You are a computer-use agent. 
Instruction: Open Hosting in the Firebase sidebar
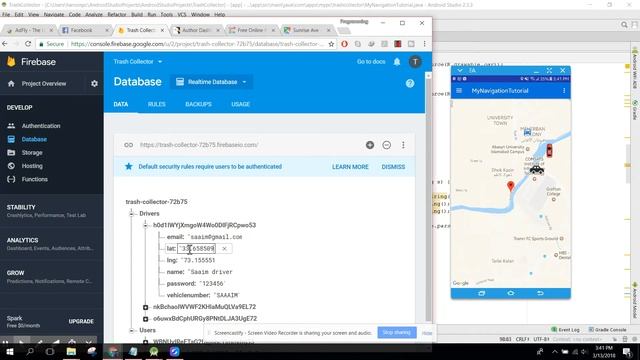pyautogui.click(x=32, y=166)
